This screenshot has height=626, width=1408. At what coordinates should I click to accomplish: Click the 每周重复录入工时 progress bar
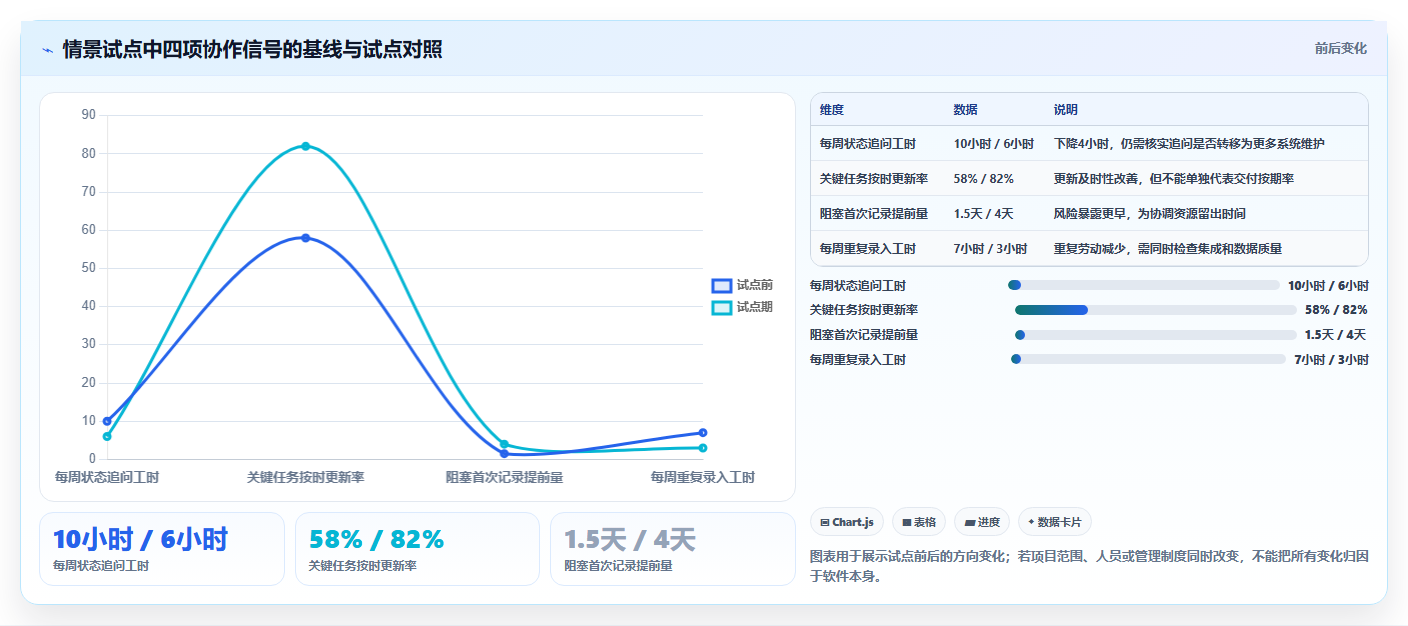1148,359
